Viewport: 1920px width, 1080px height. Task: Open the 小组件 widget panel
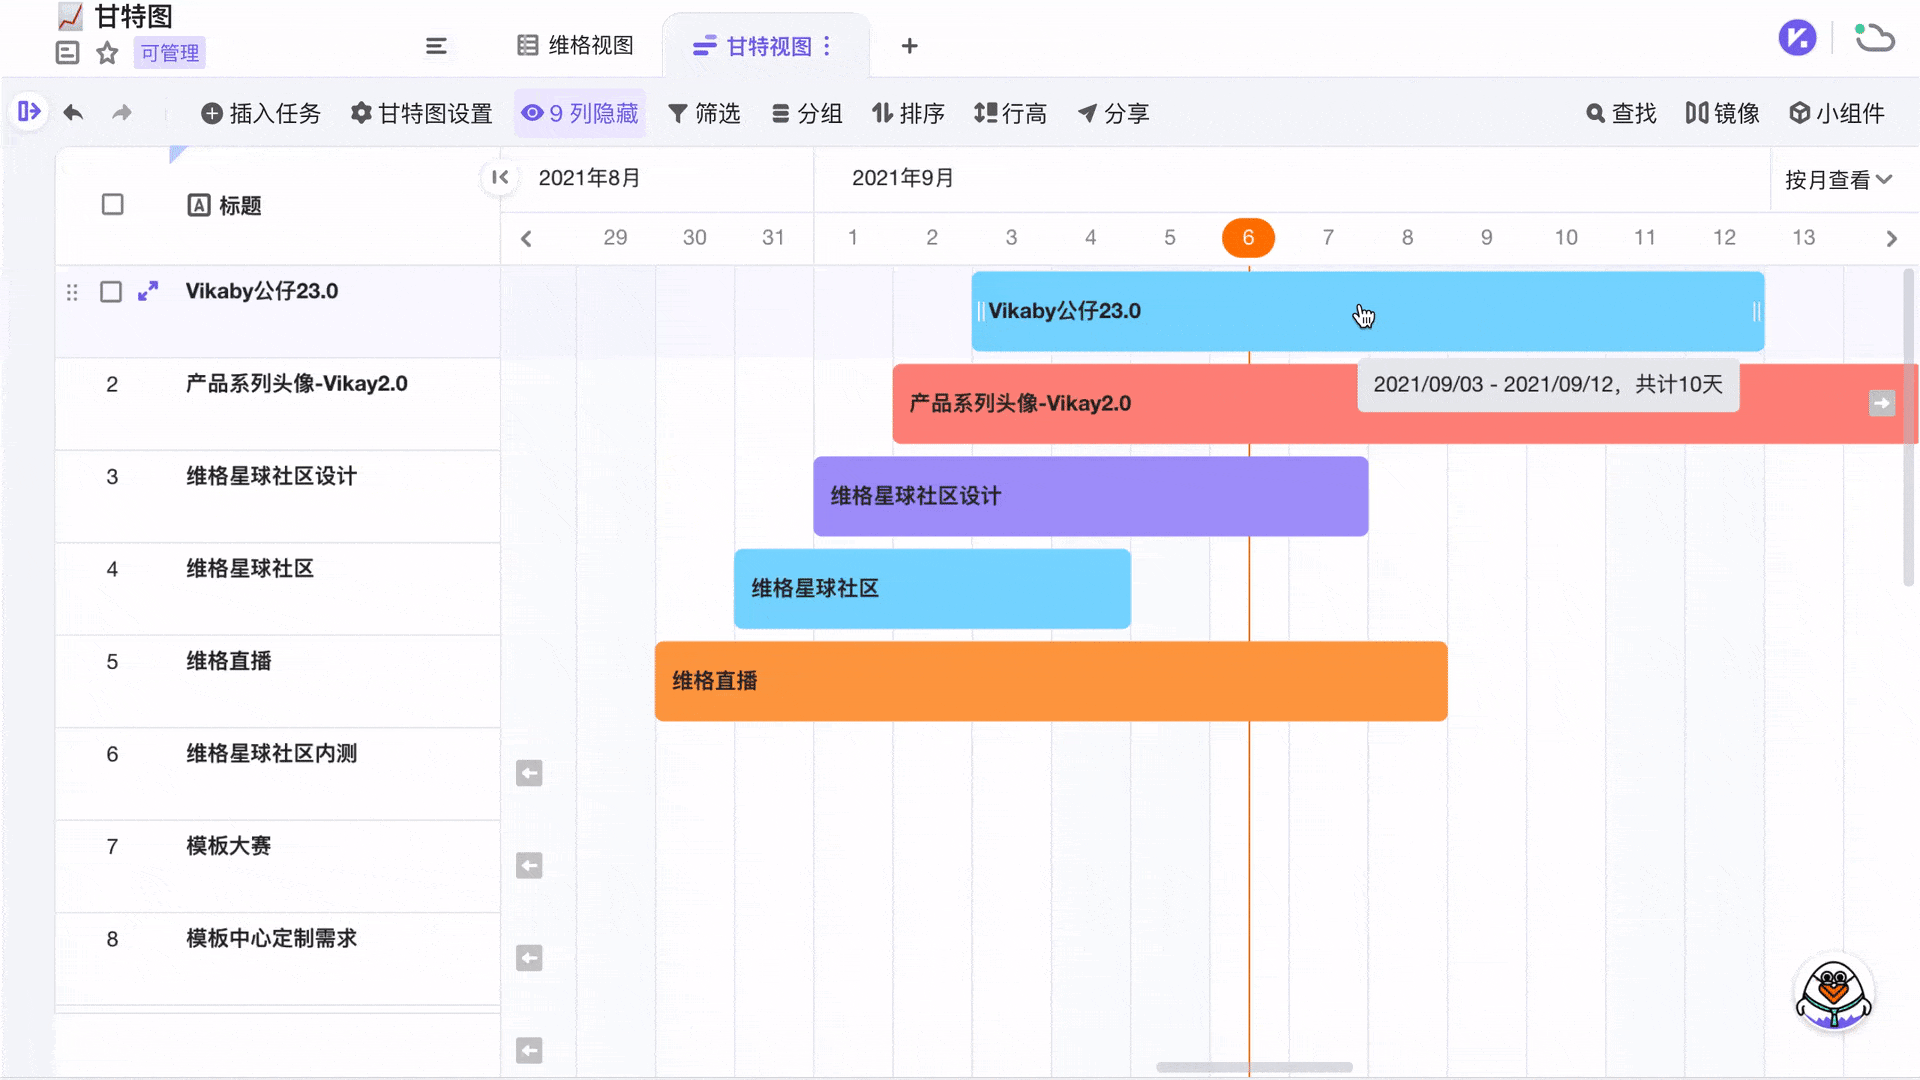pyautogui.click(x=1838, y=113)
